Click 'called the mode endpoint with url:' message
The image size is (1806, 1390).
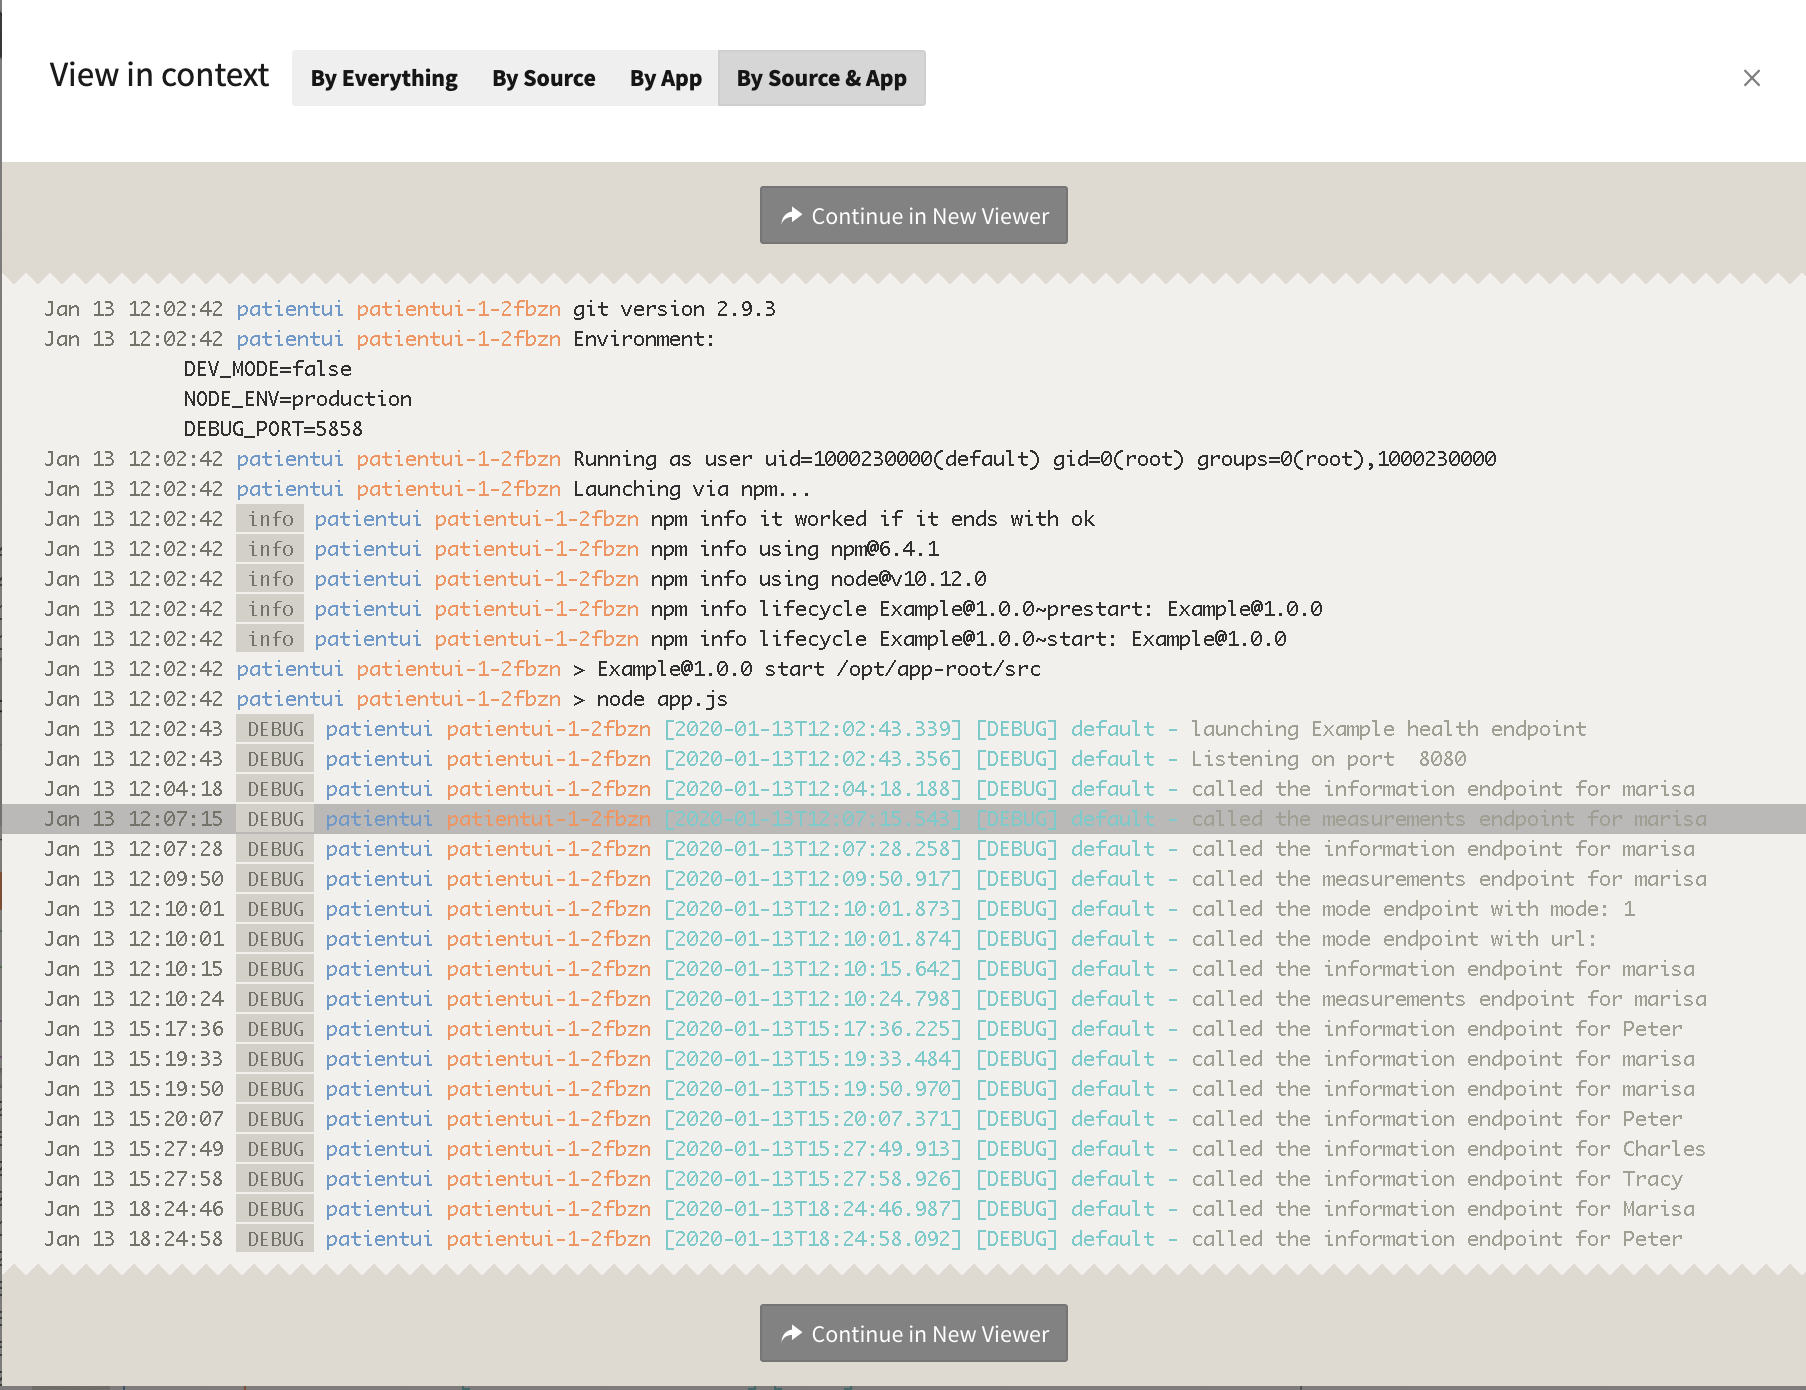(1394, 939)
